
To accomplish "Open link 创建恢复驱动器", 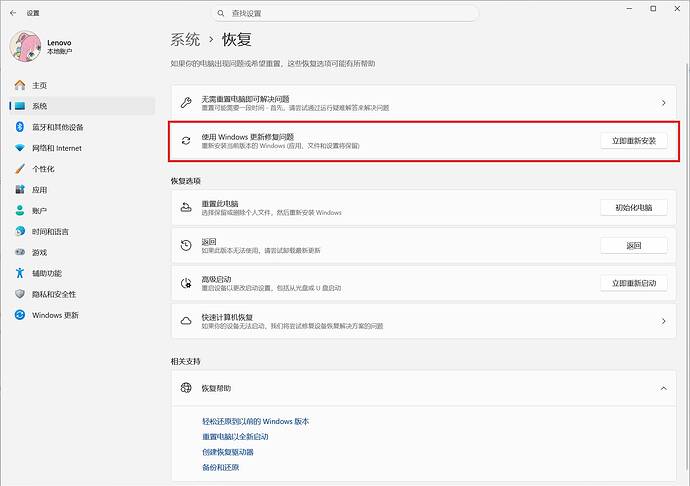I will tap(228, 452).
